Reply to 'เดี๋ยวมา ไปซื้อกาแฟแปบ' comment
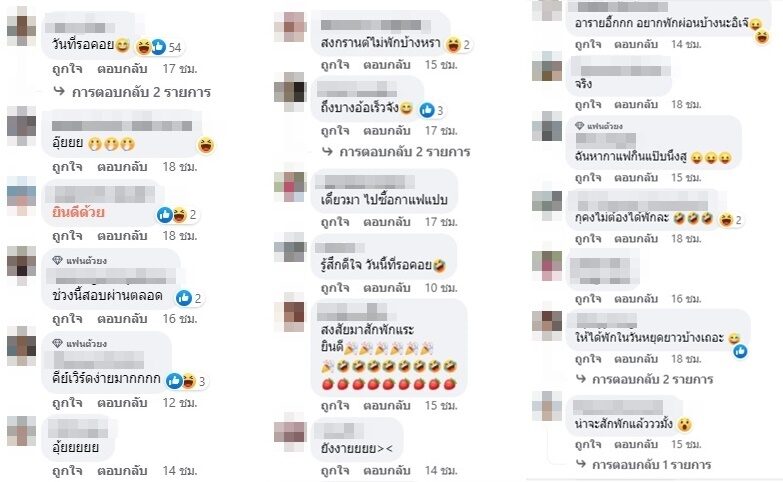Screen dimensions: 783x482 (387, 221)
